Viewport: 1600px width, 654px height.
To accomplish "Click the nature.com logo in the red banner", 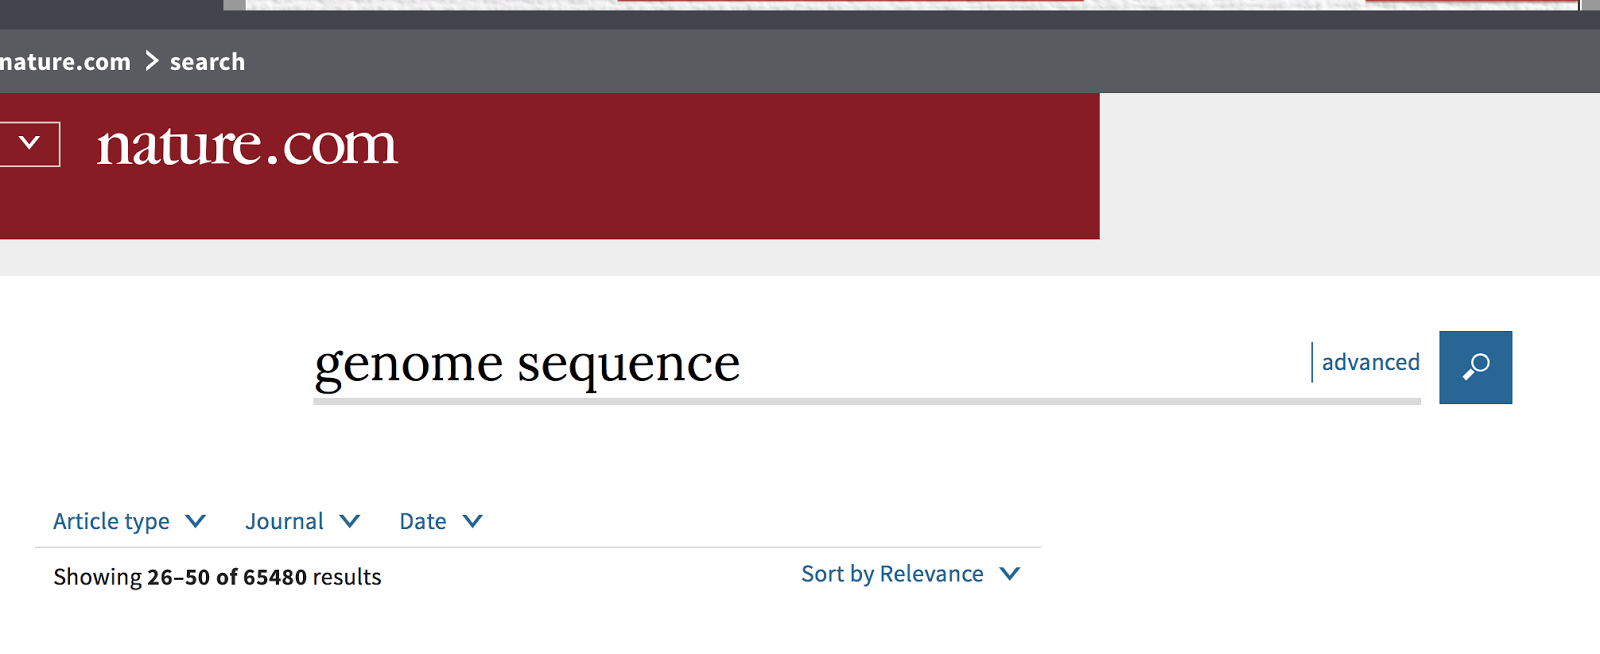I will (246, 146).
